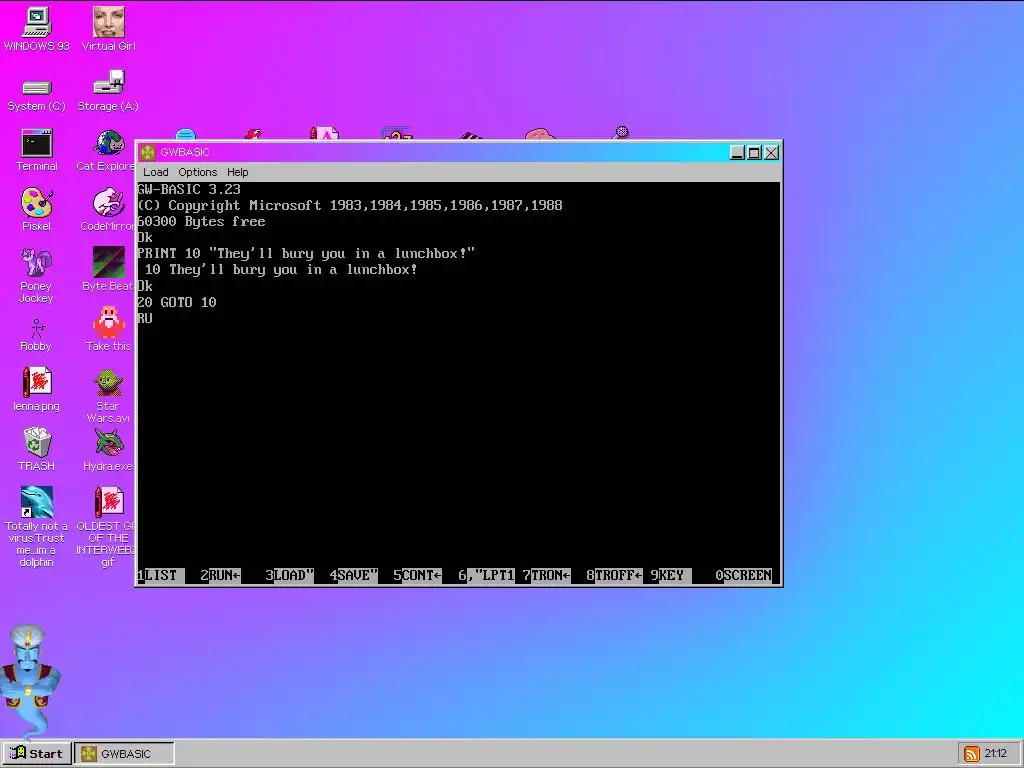
Task: Open the Totally not a virus dolphin icon
Action: click(x=37, y=526)
